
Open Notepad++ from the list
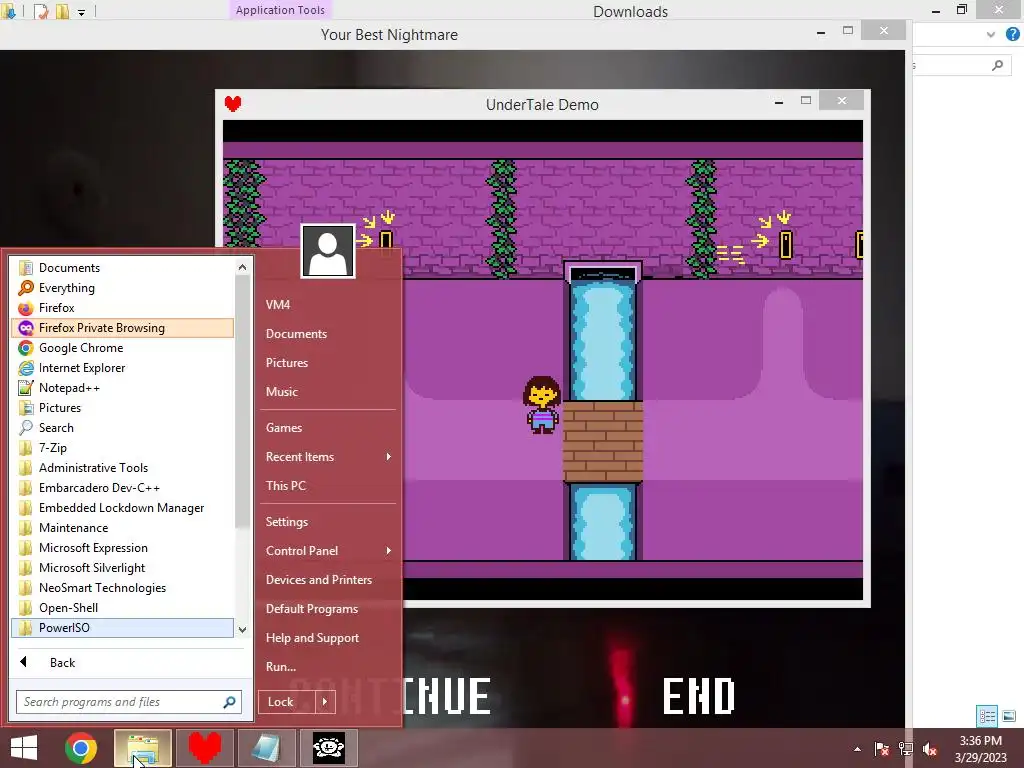123,388
